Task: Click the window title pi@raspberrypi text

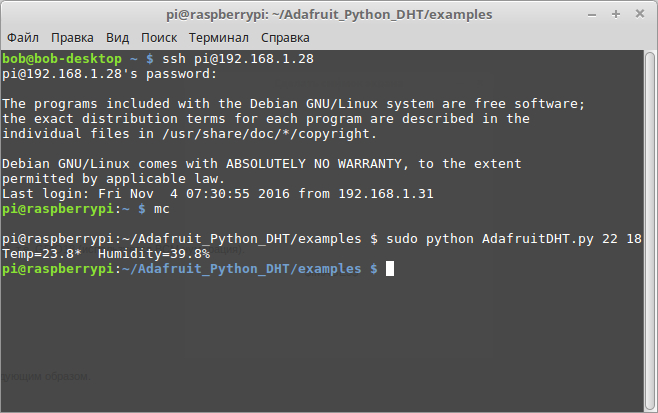Action: [329, 15]
